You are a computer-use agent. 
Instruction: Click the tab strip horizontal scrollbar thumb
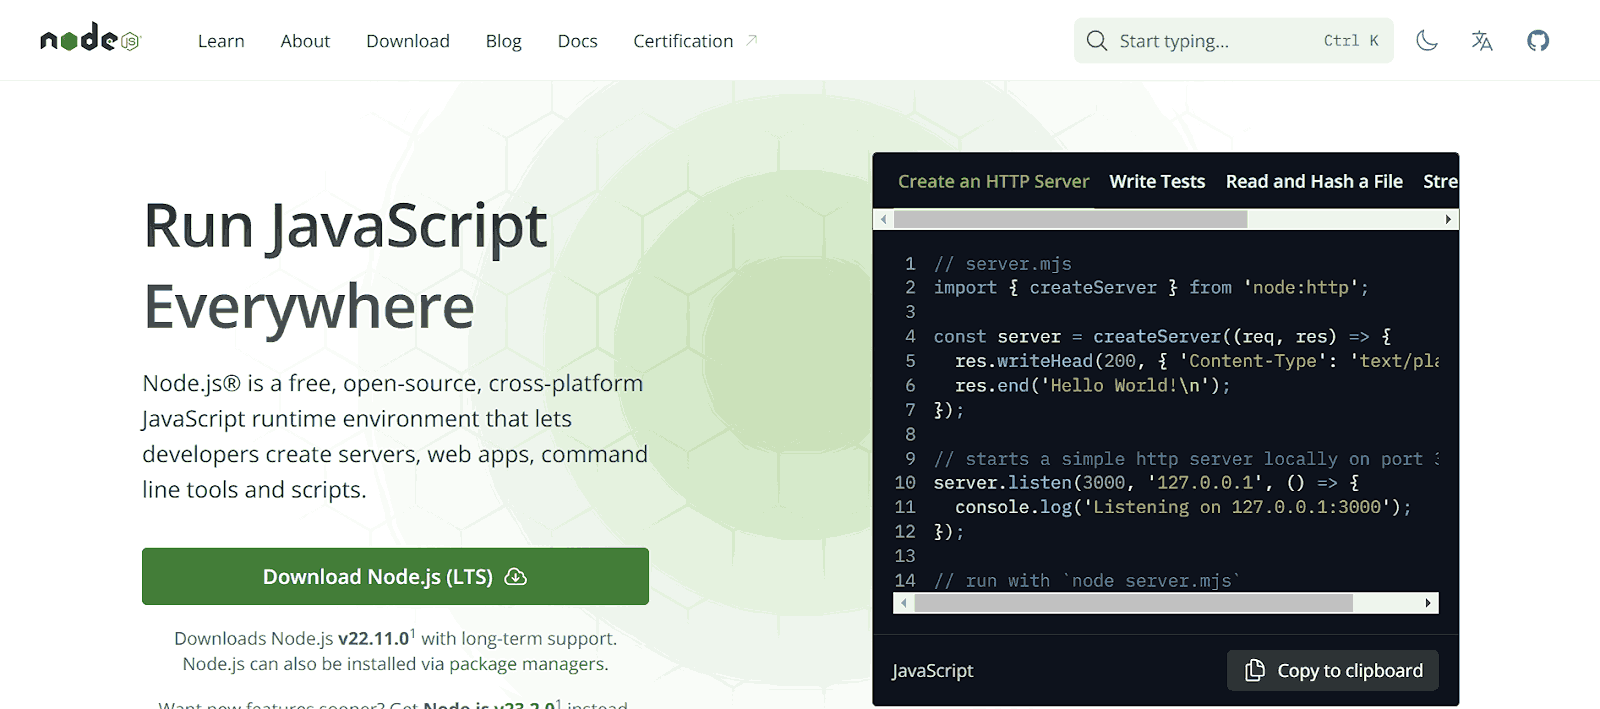point(1070,219)
